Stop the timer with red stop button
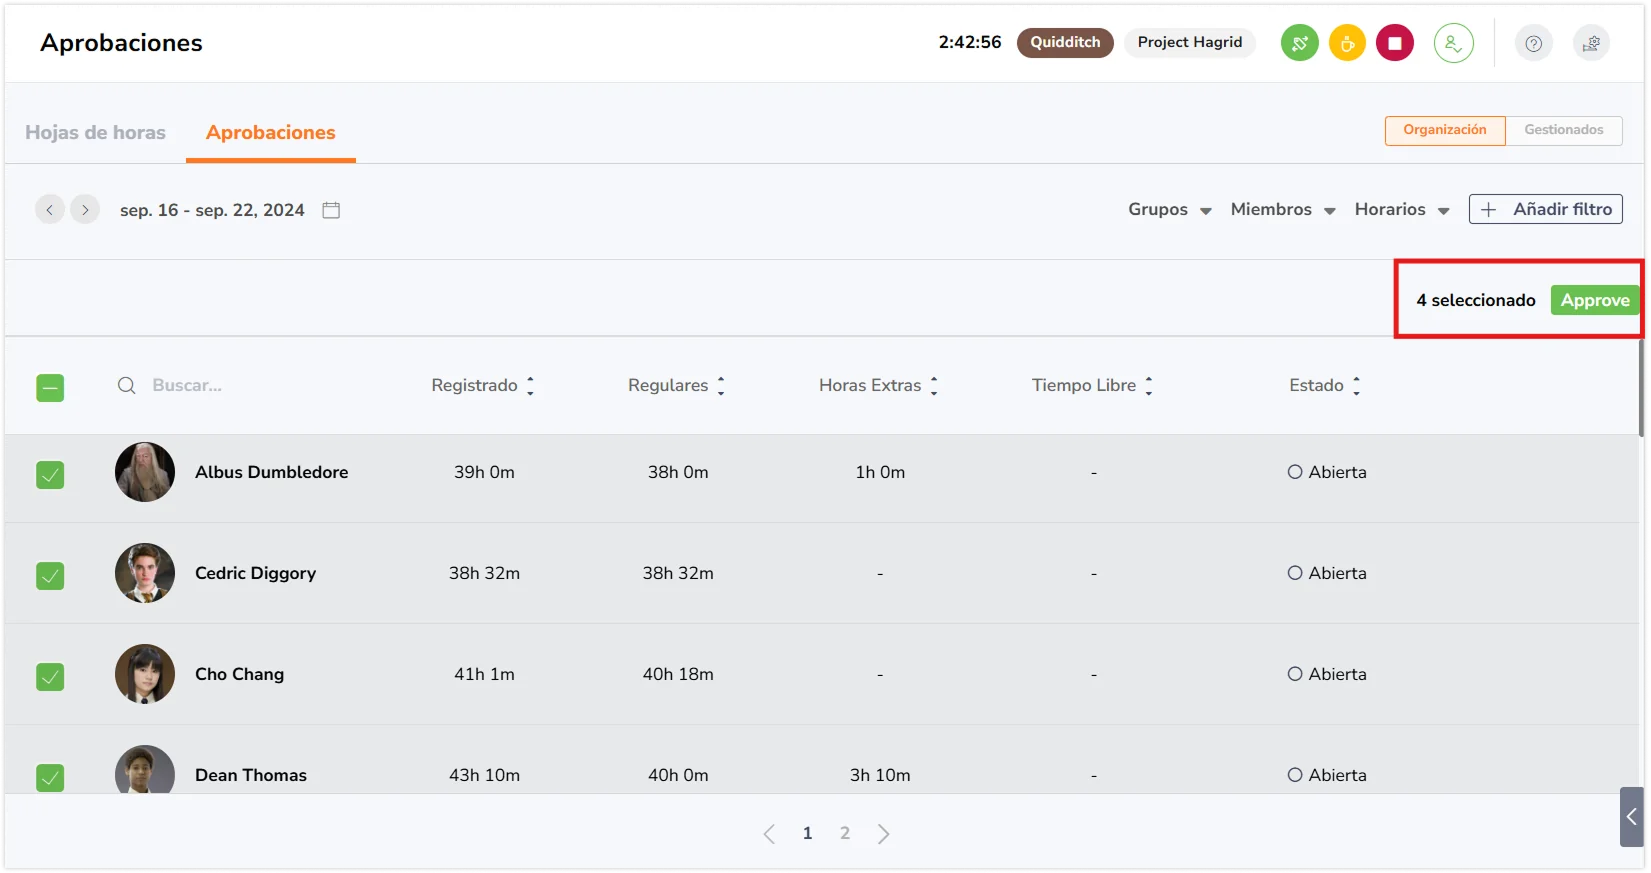The image size is (1651, 873). click(x=1395, y=43)
